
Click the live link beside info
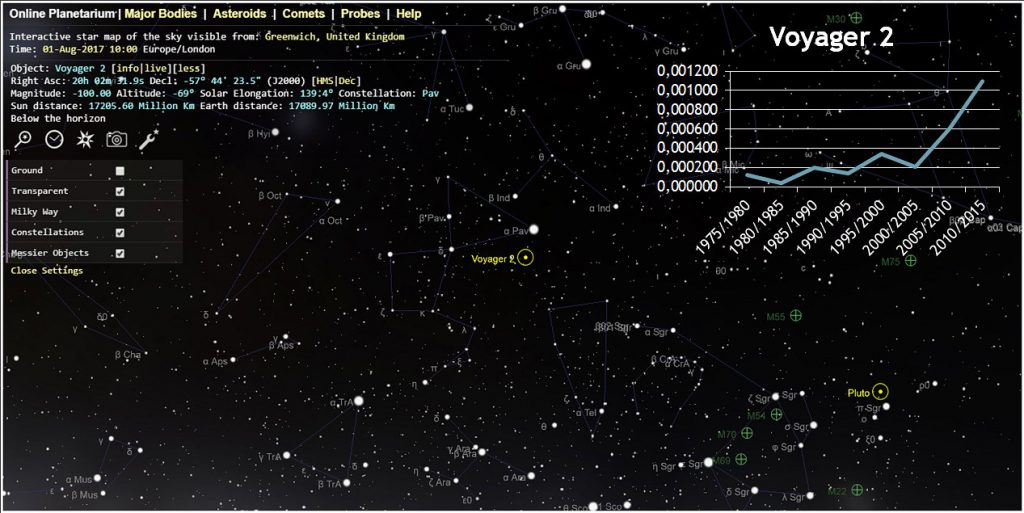pos(155,69)
